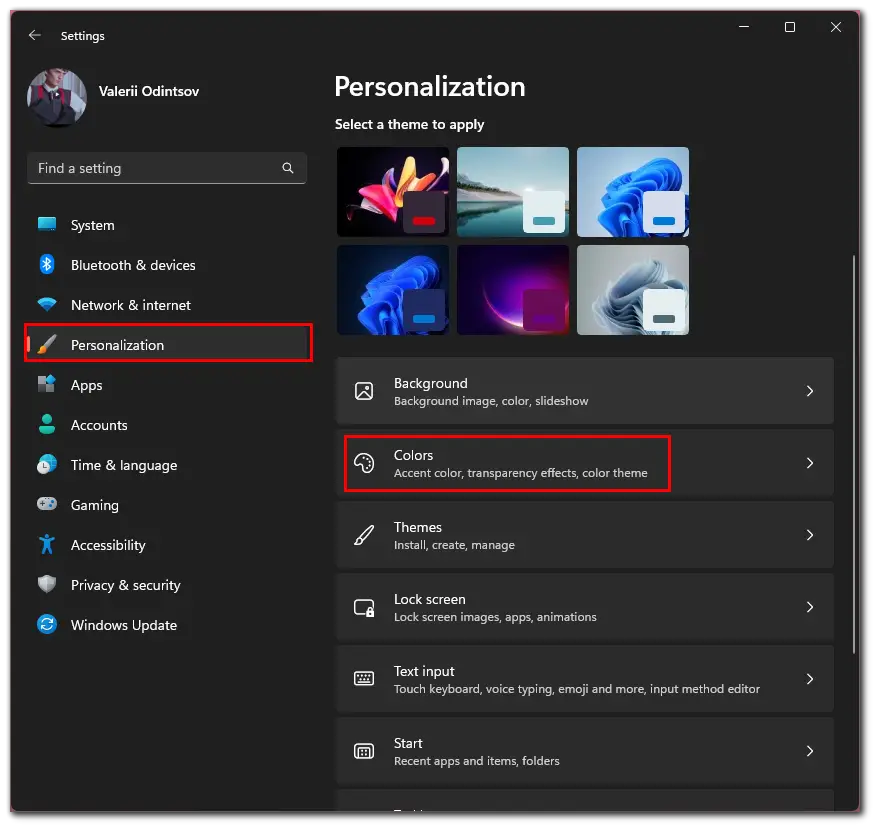Expand the Background settings chevron
This screenshot has width=878, height=830.
810,391
